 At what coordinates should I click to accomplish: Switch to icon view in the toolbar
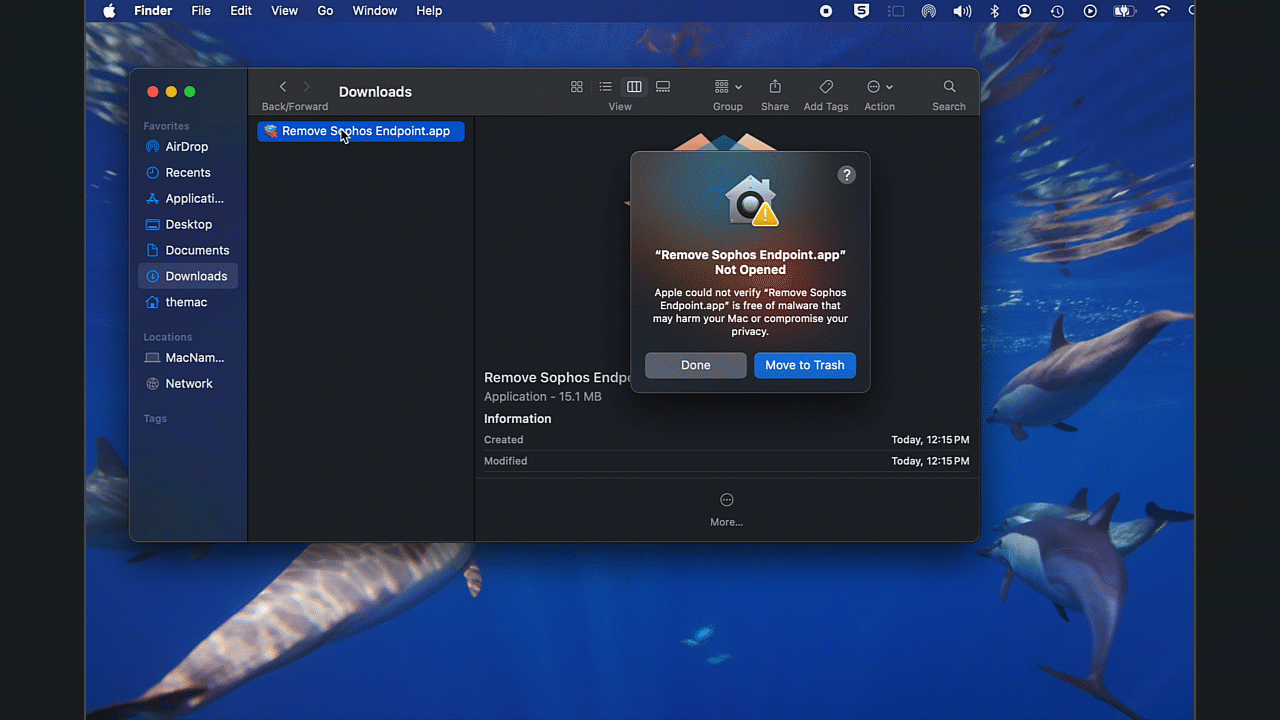click(577, 87)
